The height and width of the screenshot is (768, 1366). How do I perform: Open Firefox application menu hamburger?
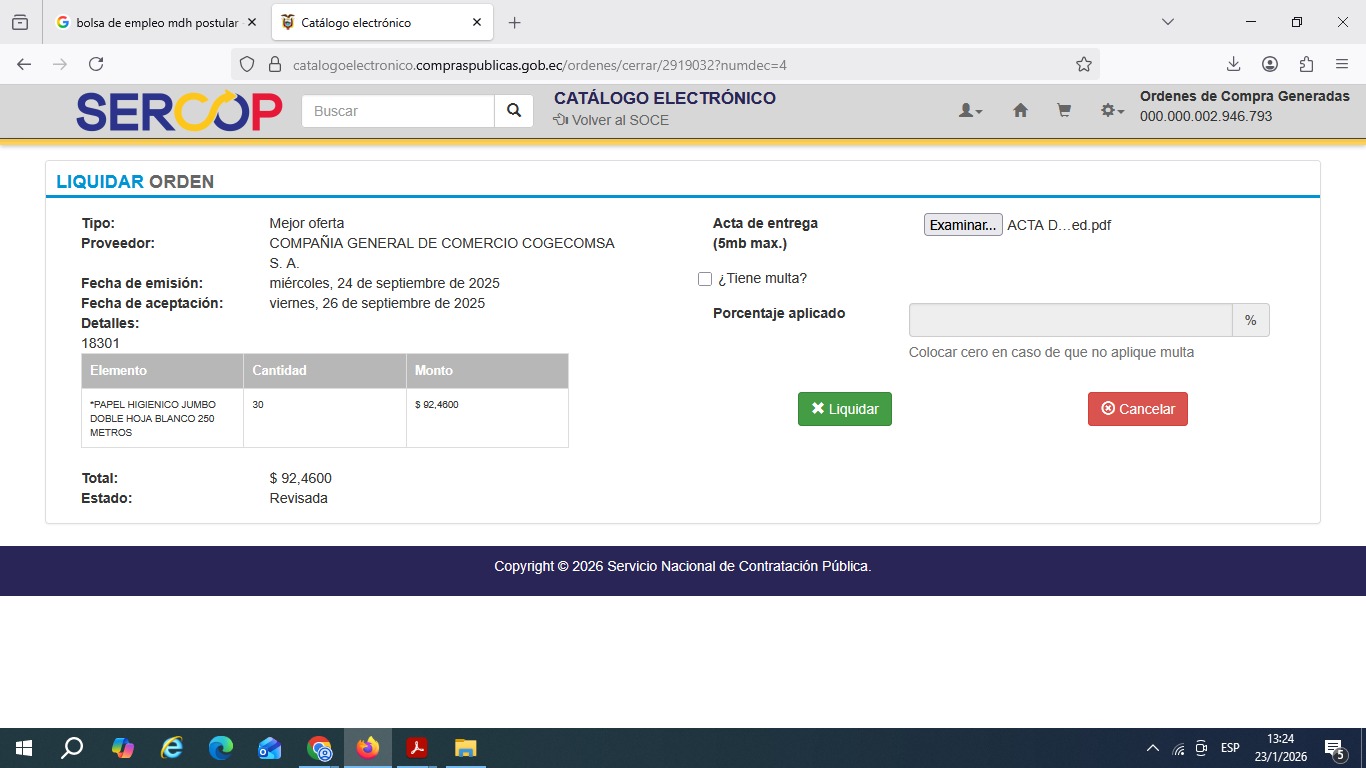click(1342, 64)
